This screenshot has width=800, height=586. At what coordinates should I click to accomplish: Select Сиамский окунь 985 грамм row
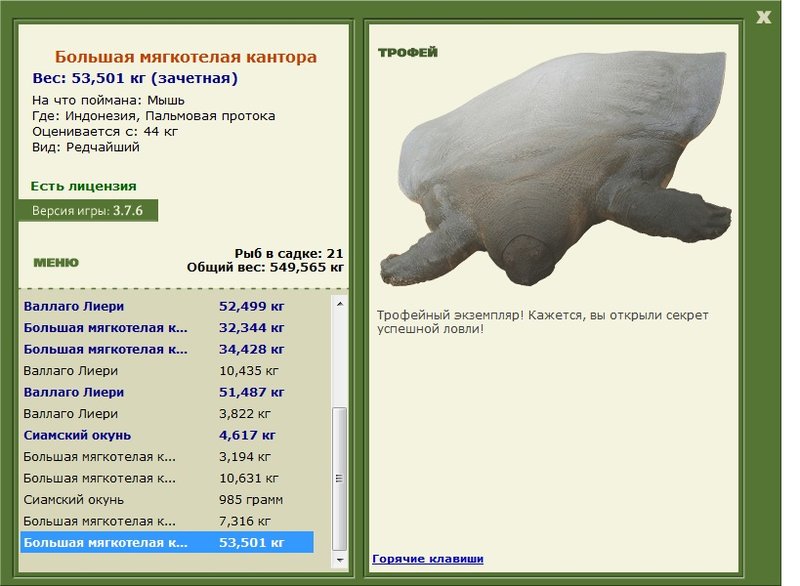[167, 500]
